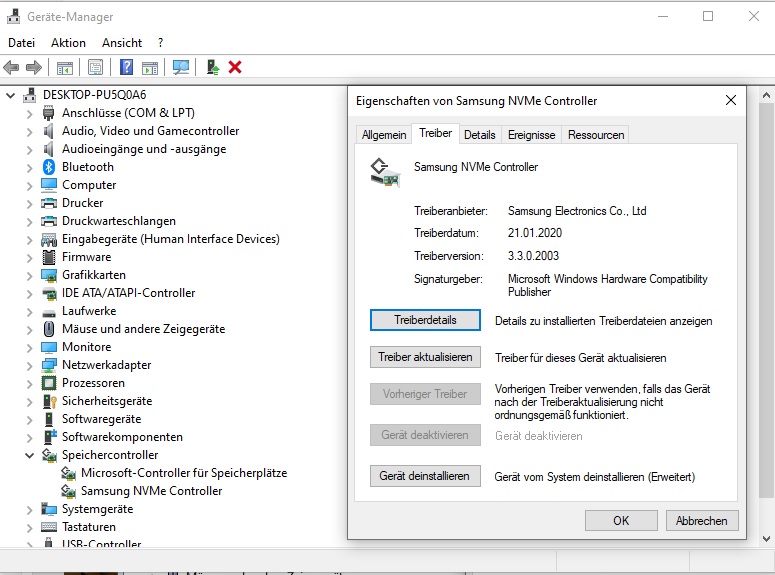Select Audioeingänge und -ausgänge item
Image resolution: width=775 pixels, height=575 pixels.
[144, 149]
